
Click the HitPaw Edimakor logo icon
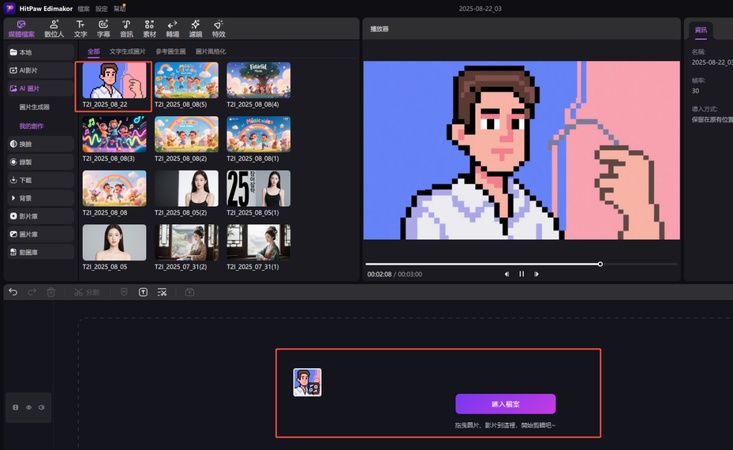click(x=9, y=8)
